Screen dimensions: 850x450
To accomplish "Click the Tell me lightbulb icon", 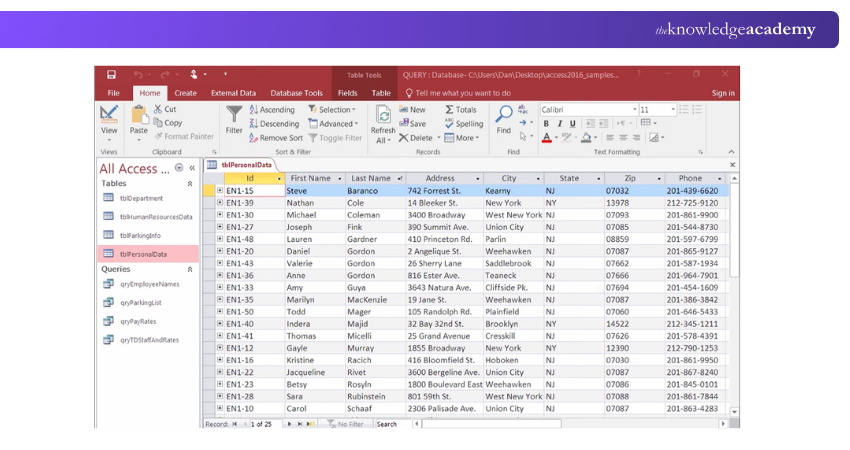I will coord(409,93).
